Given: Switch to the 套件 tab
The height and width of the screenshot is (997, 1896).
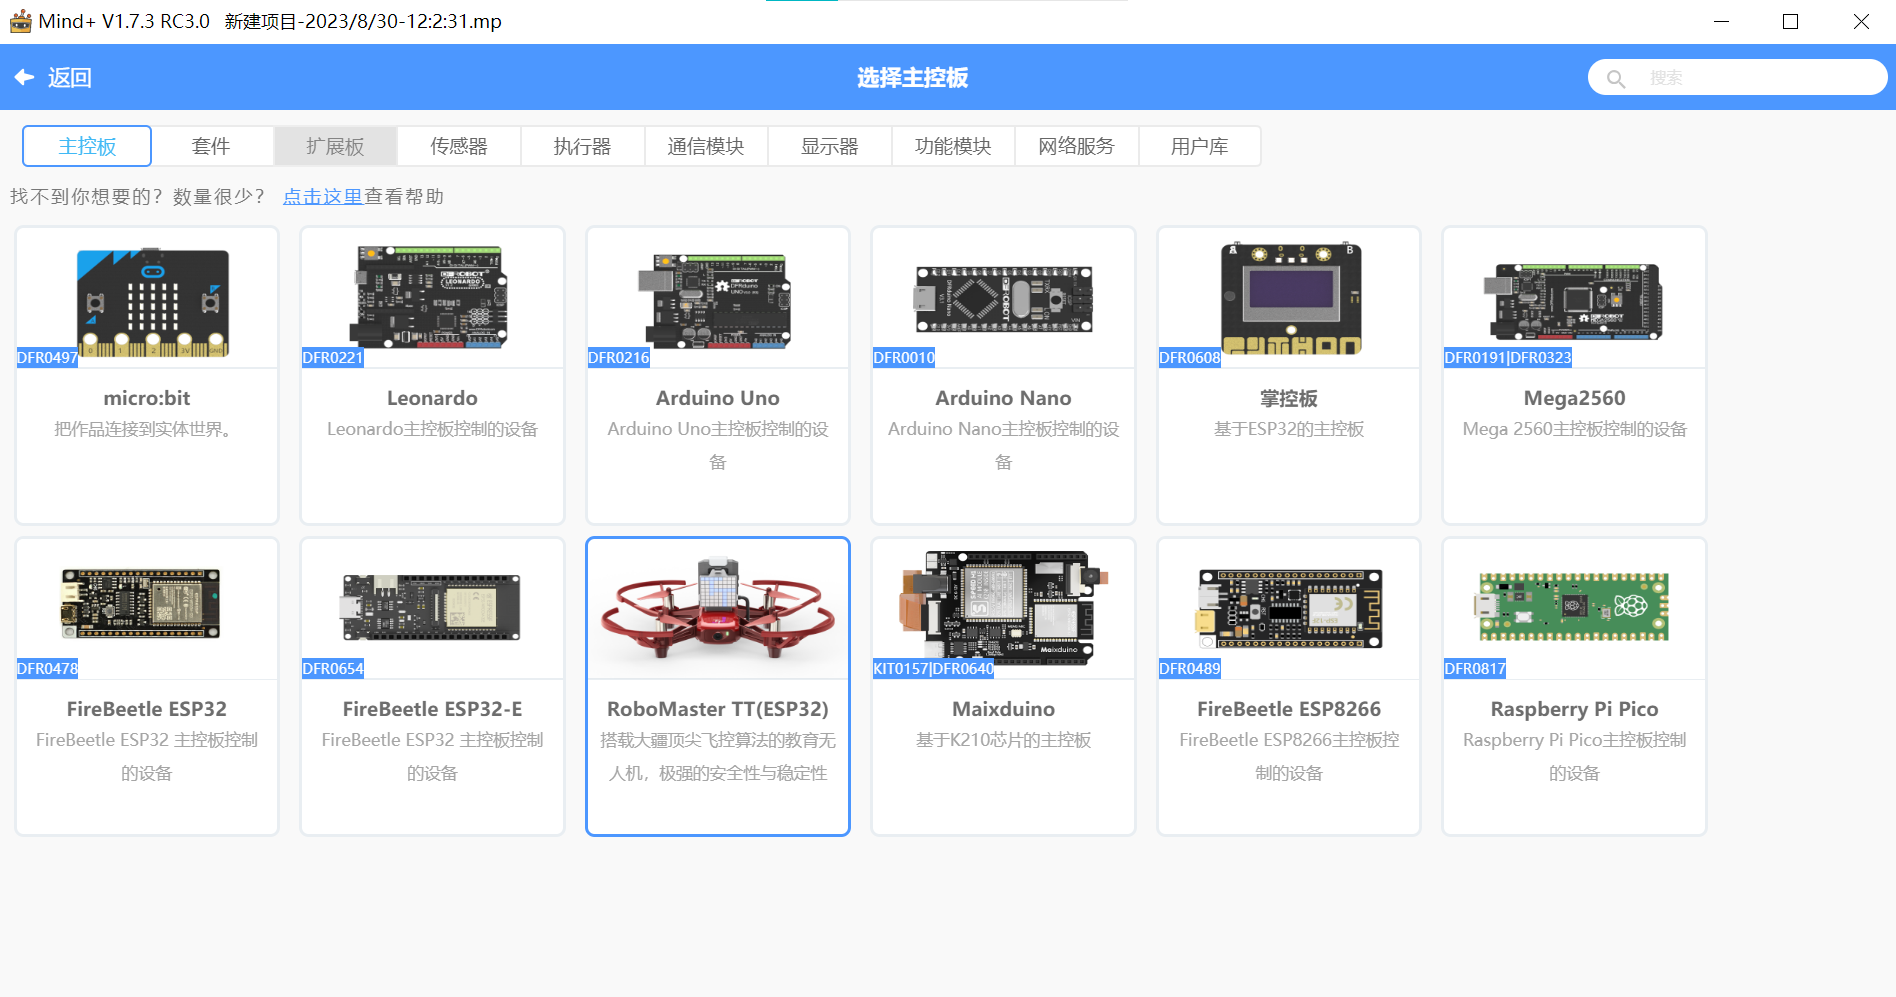Looking at the screenshot, I should [x=211, y=146].
